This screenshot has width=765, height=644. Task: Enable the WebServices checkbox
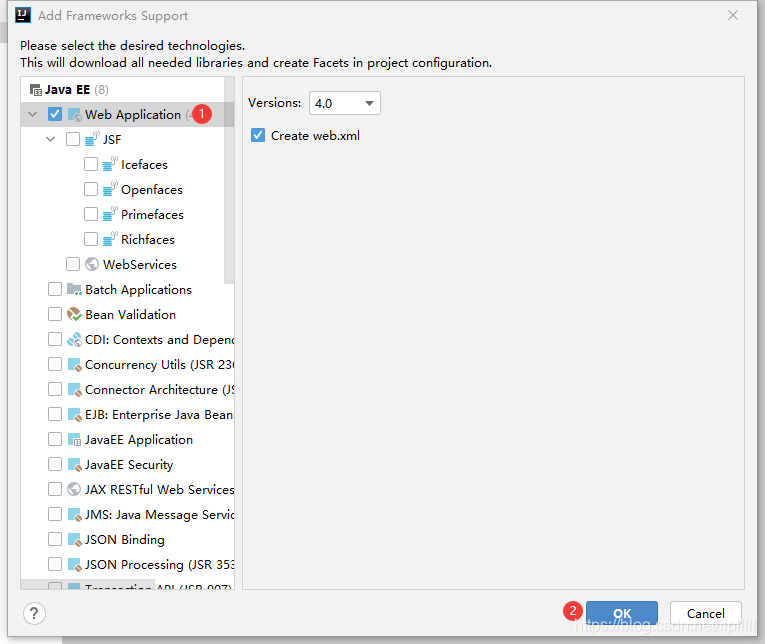[x=73, y=264]
